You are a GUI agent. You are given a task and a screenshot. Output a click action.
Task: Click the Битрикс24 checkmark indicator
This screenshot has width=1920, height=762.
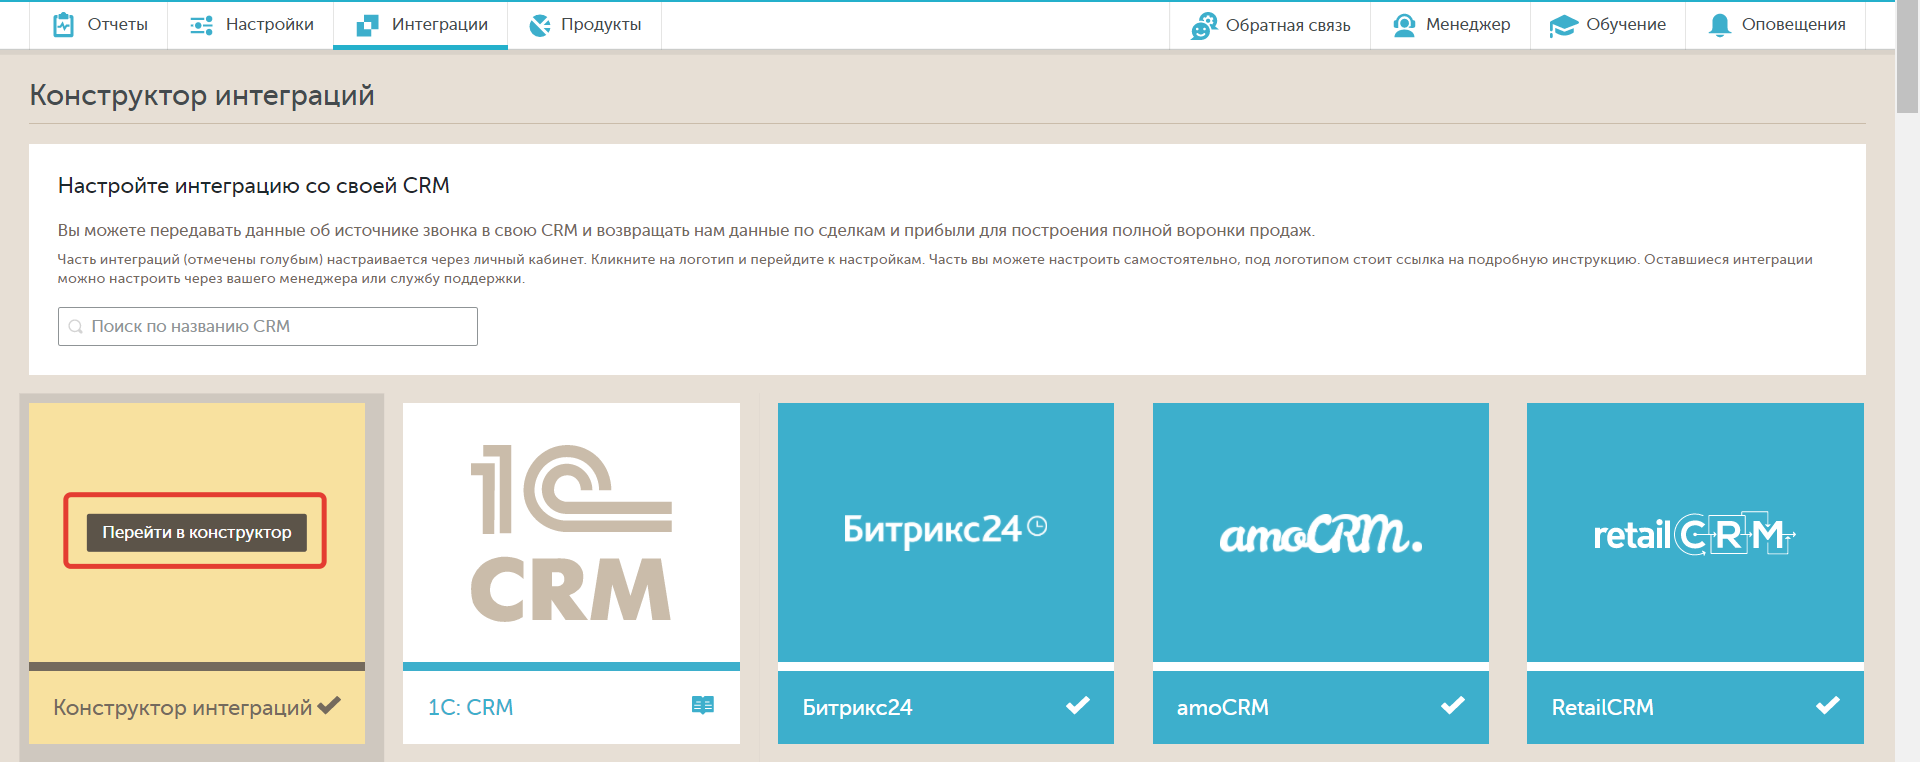coord(1078,706)
